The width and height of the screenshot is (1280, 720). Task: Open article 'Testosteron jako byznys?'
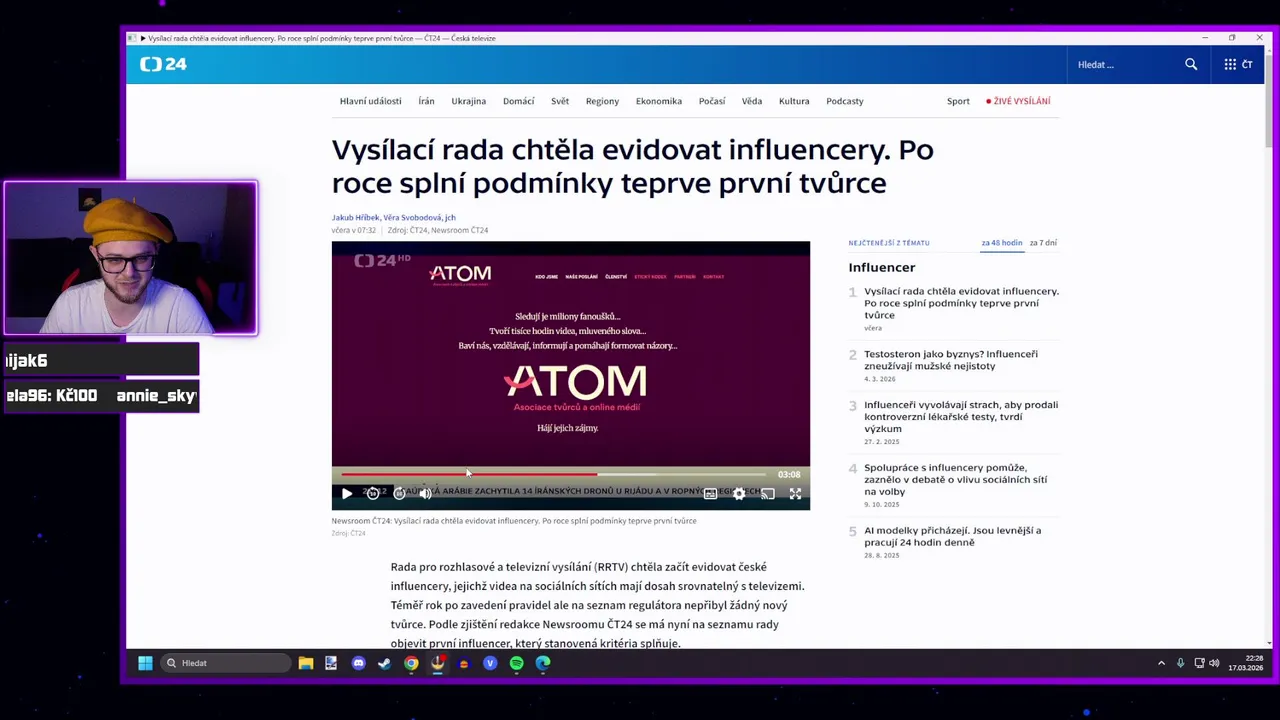point(951,360)
